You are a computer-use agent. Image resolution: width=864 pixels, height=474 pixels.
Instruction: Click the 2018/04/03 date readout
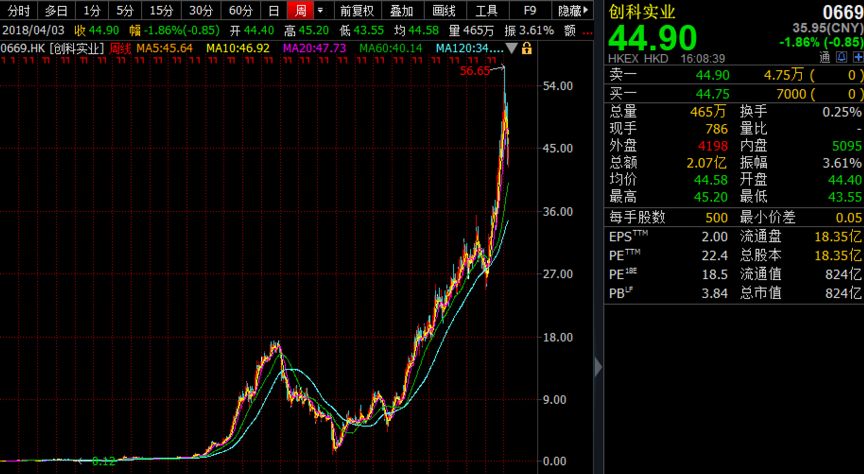[x=34, y=31]
